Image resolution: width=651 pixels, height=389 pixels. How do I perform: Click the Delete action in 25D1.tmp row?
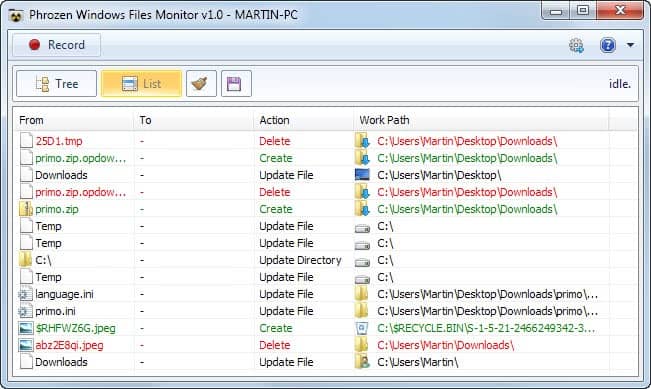coord(274,141)
